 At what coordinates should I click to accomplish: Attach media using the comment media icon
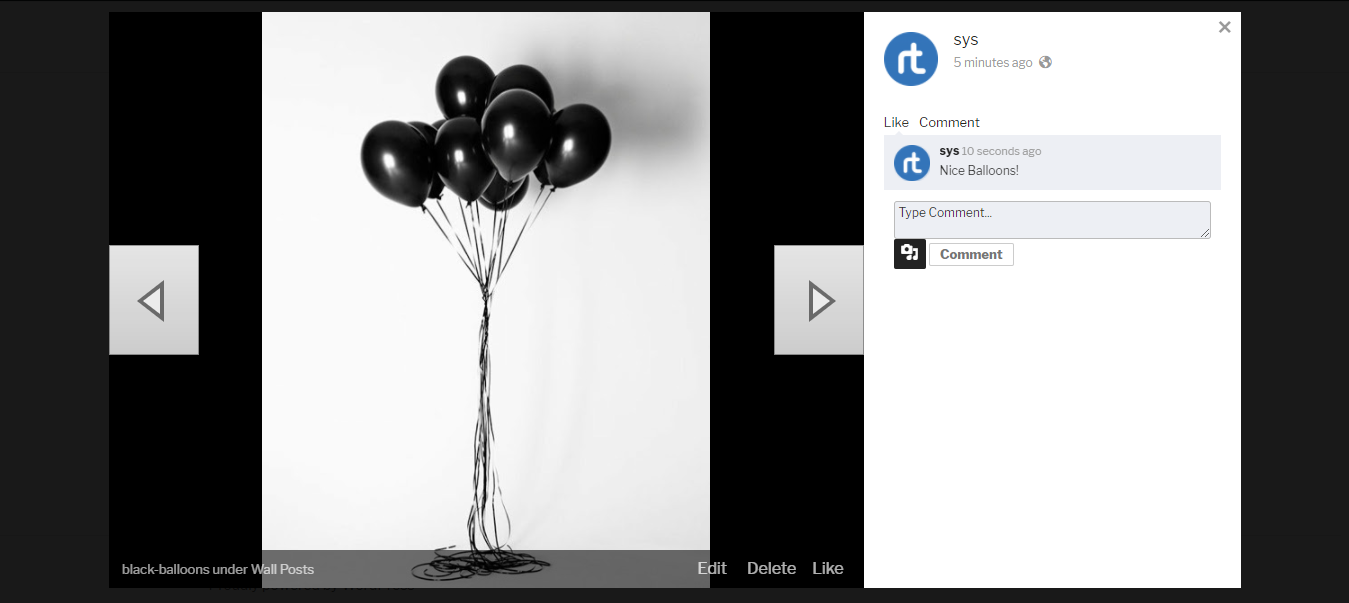tap(909, 254)
